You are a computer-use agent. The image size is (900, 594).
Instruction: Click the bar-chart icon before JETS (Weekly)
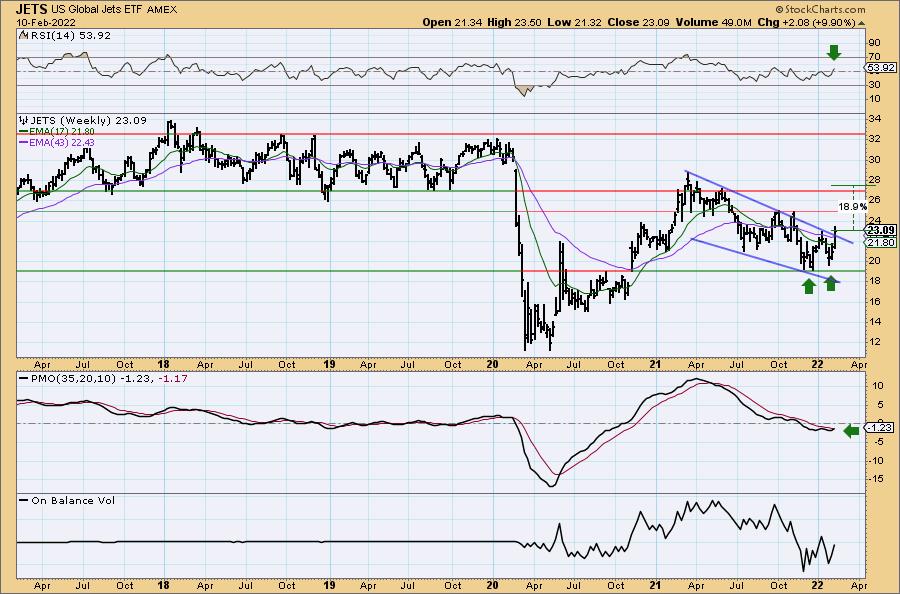tap(23, 121)
